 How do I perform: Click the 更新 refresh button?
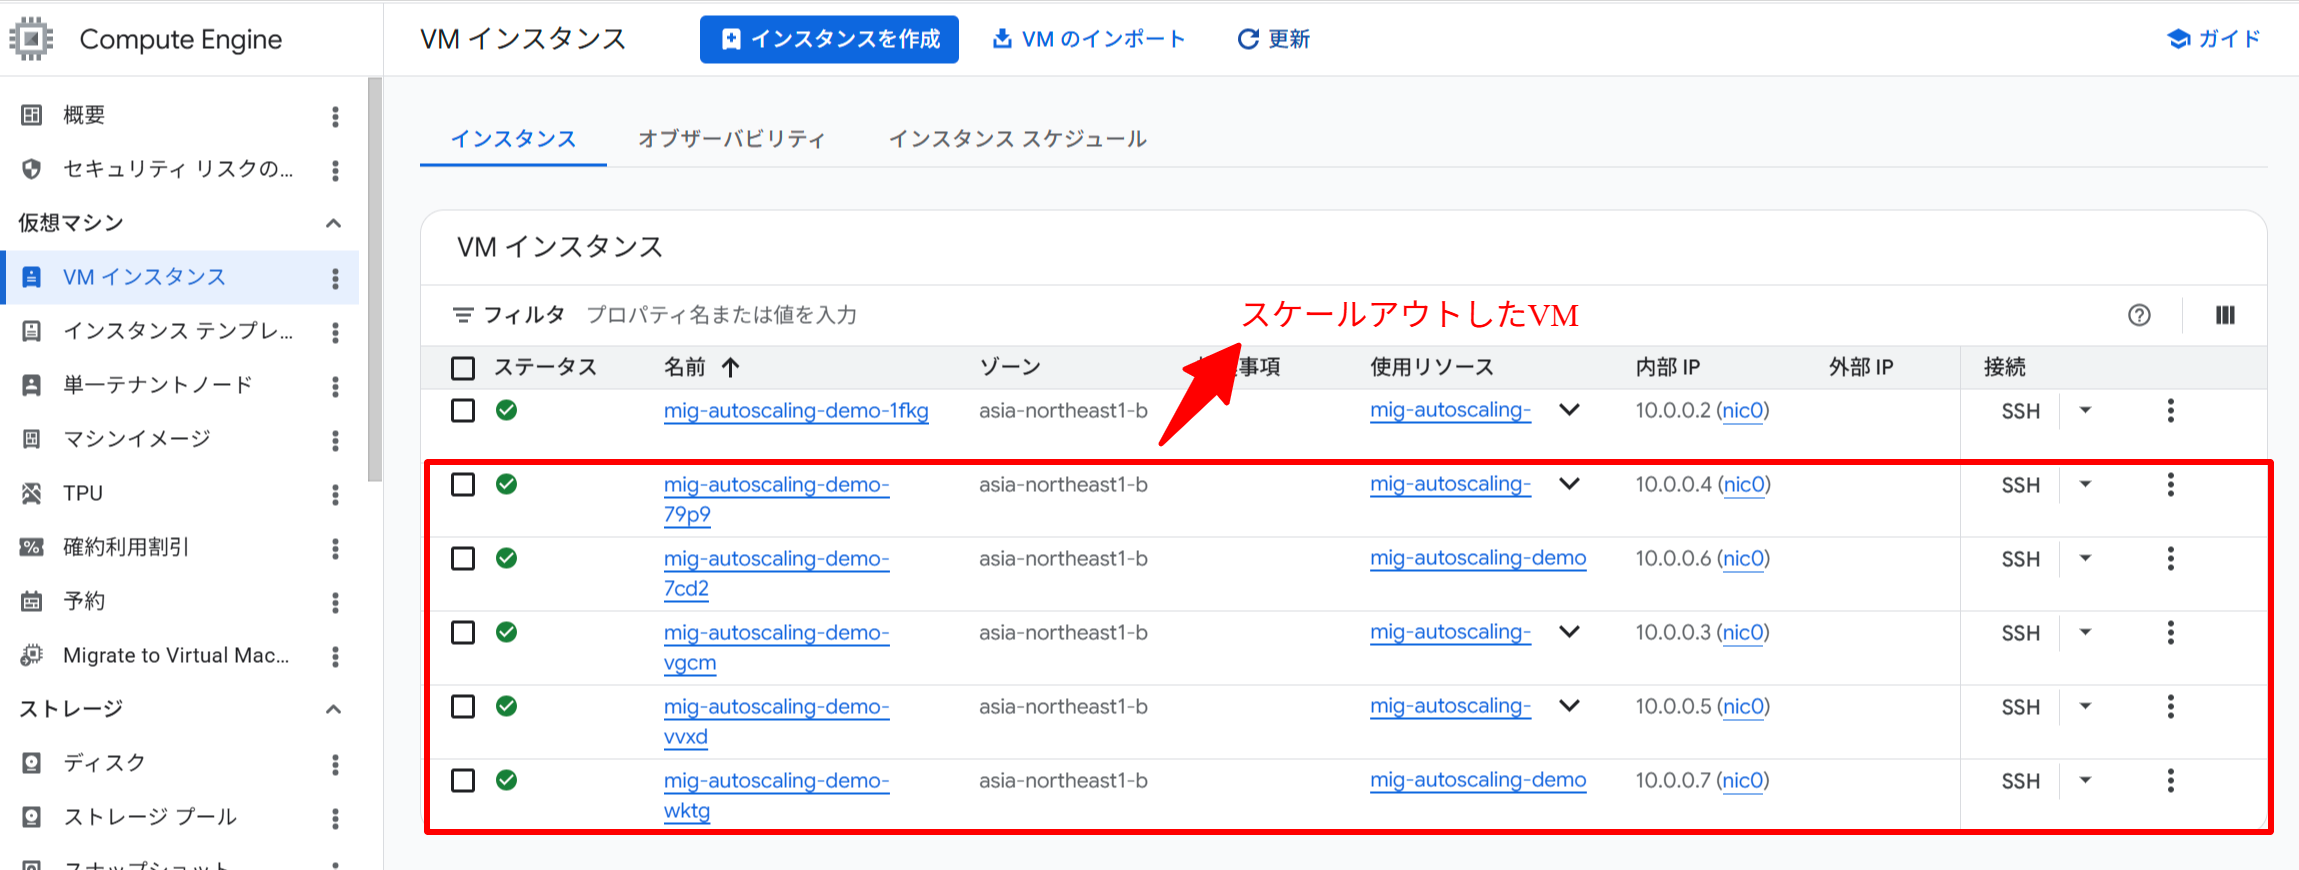point(1274,39)
